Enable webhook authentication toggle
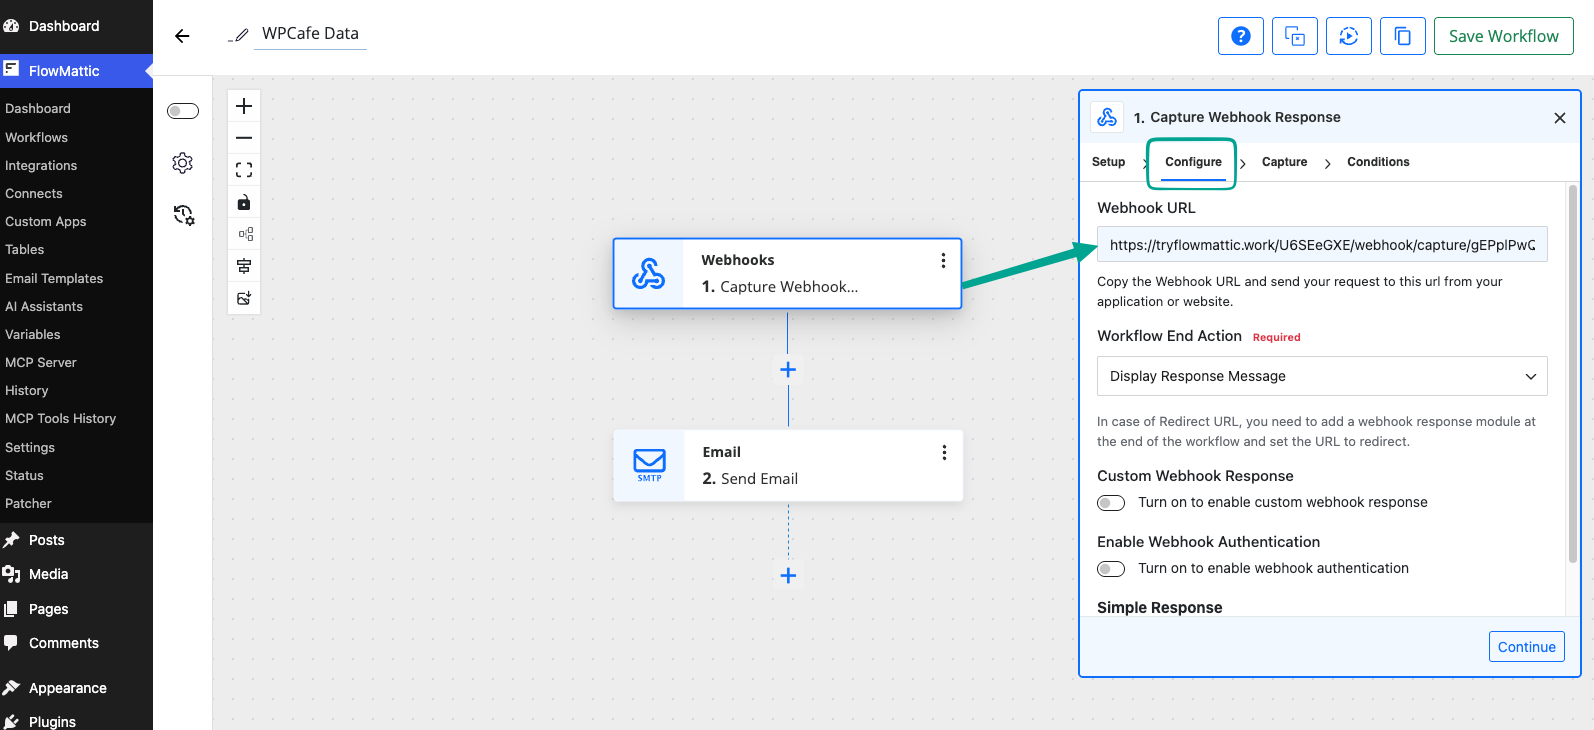The width and height of the screenshot is (1594, 730). pyautogui.click(x=1111, y=569)
